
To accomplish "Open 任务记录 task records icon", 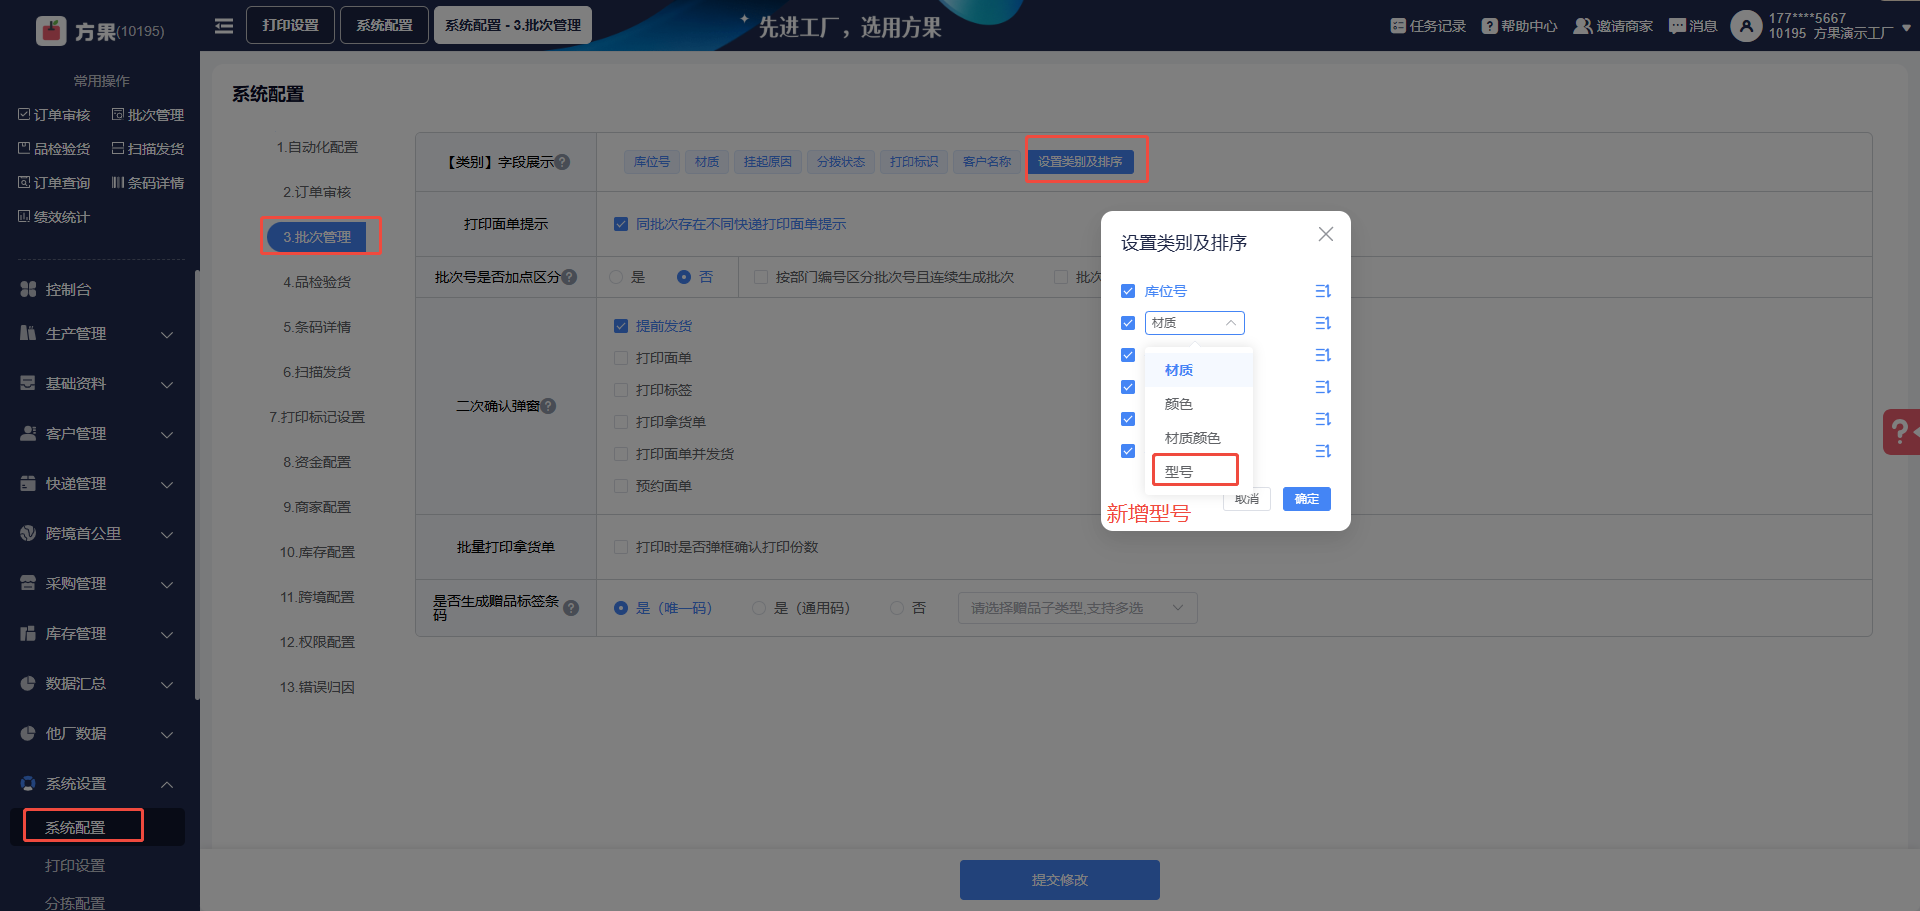I will pyautogui.click(x=1398, y=26).
